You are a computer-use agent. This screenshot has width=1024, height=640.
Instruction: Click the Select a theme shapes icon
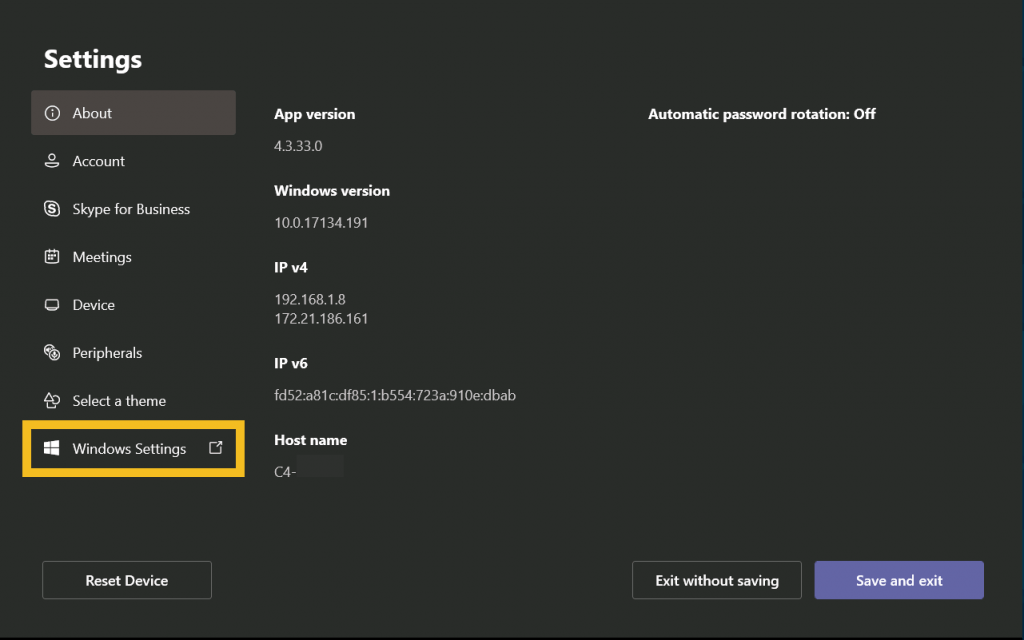pos(52,400)
